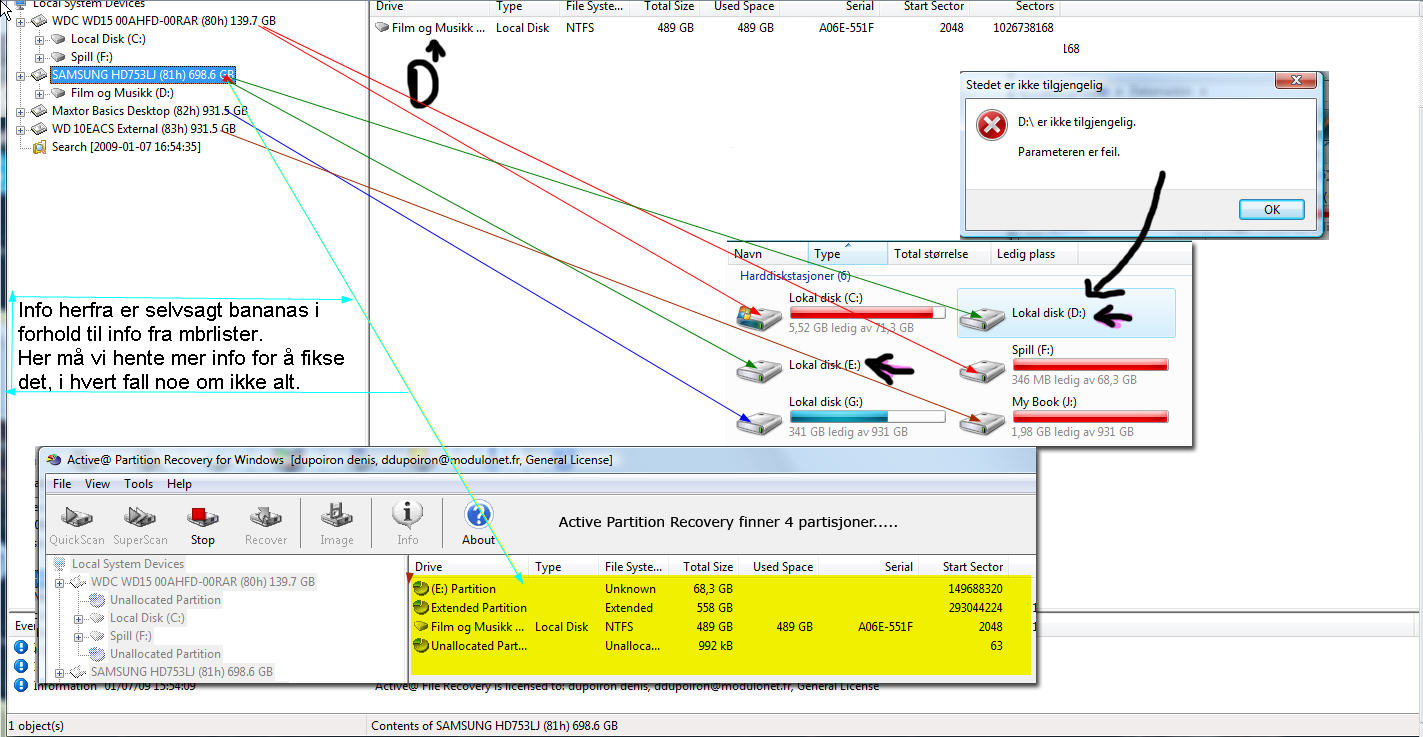
Task: Click 'Contents of SAMSUNG HD753LJ' status bar text
Action: click(x=494, y=726)
